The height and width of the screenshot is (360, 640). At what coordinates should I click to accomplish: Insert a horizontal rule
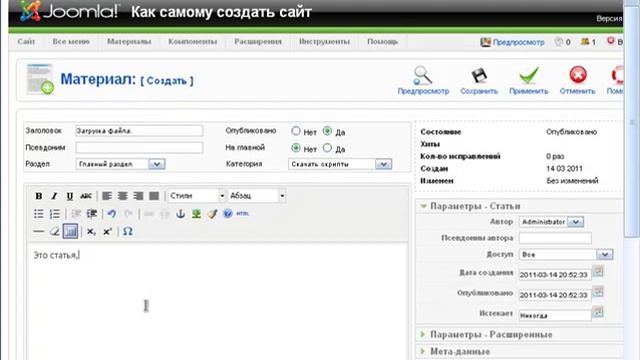point(39,232)
